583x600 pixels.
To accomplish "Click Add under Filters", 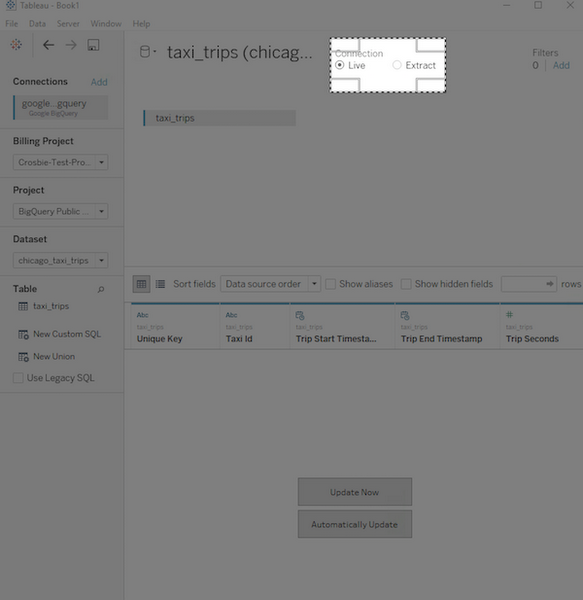I will tap(561, 65).
